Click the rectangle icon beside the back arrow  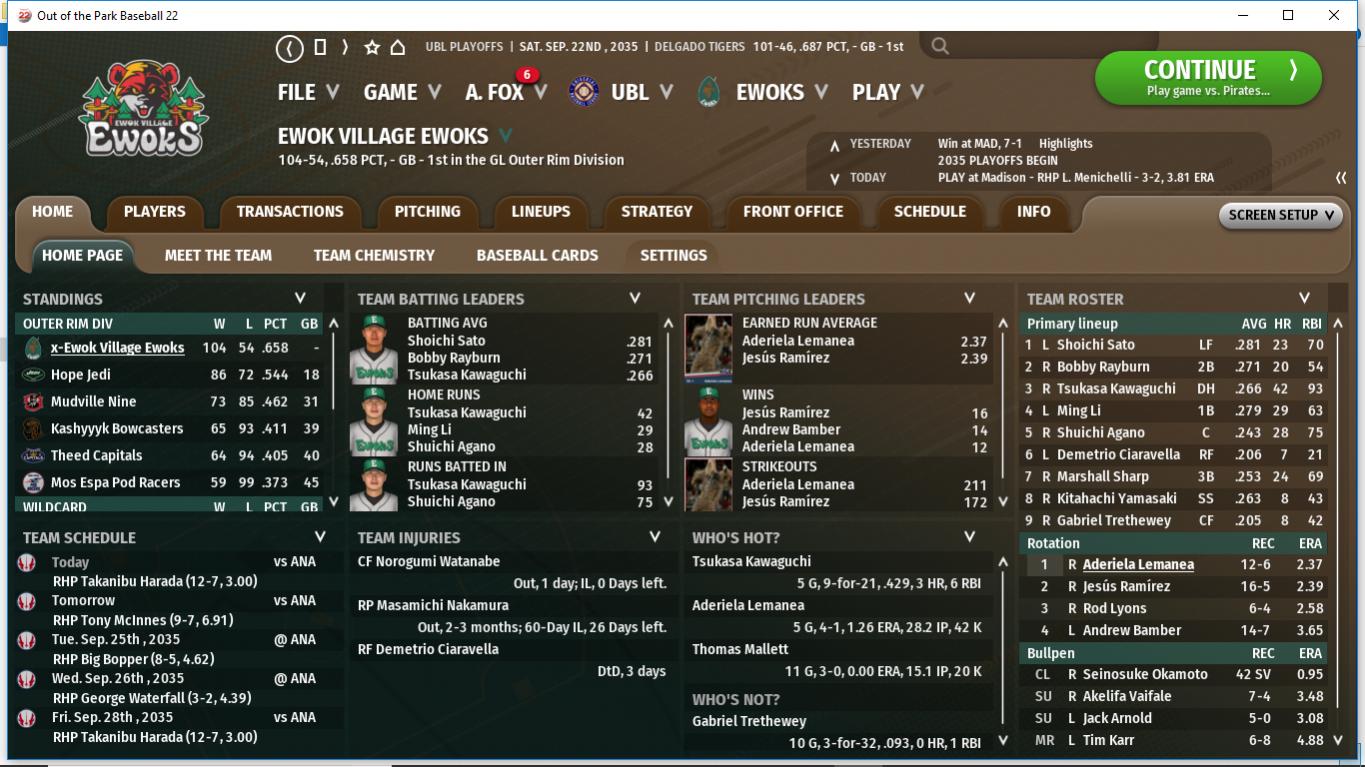(320, 47)
